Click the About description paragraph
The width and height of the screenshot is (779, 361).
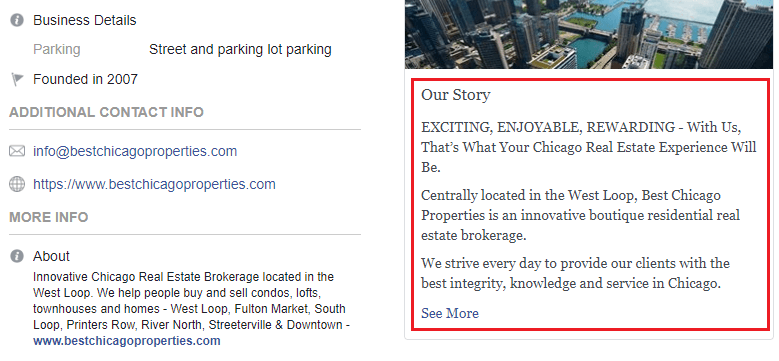click(192, 309)
